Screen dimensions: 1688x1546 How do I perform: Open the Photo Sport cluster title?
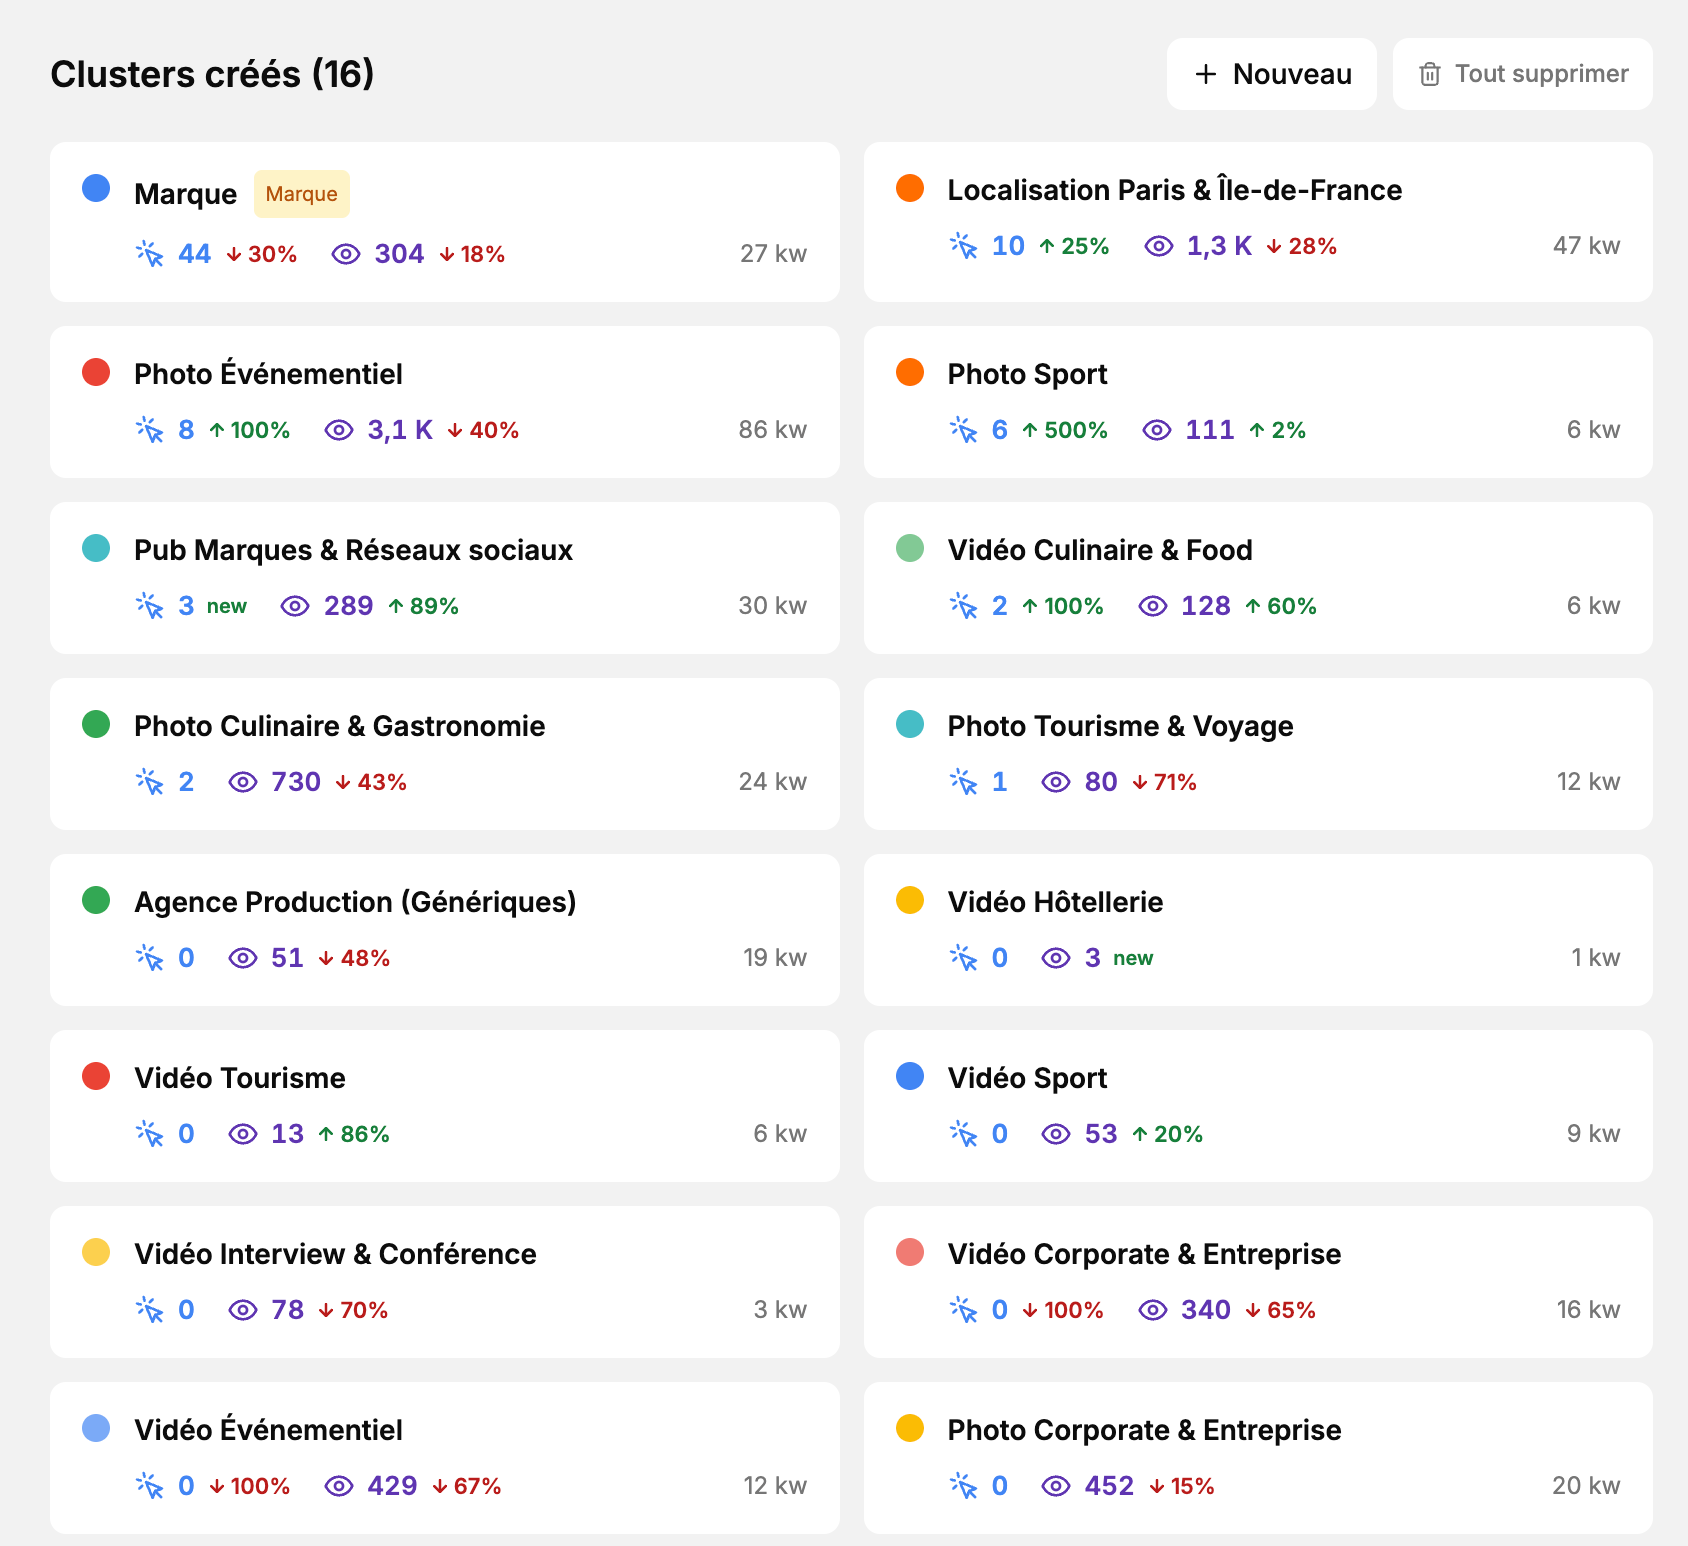pyautogui.click(x=1027, y=374)
